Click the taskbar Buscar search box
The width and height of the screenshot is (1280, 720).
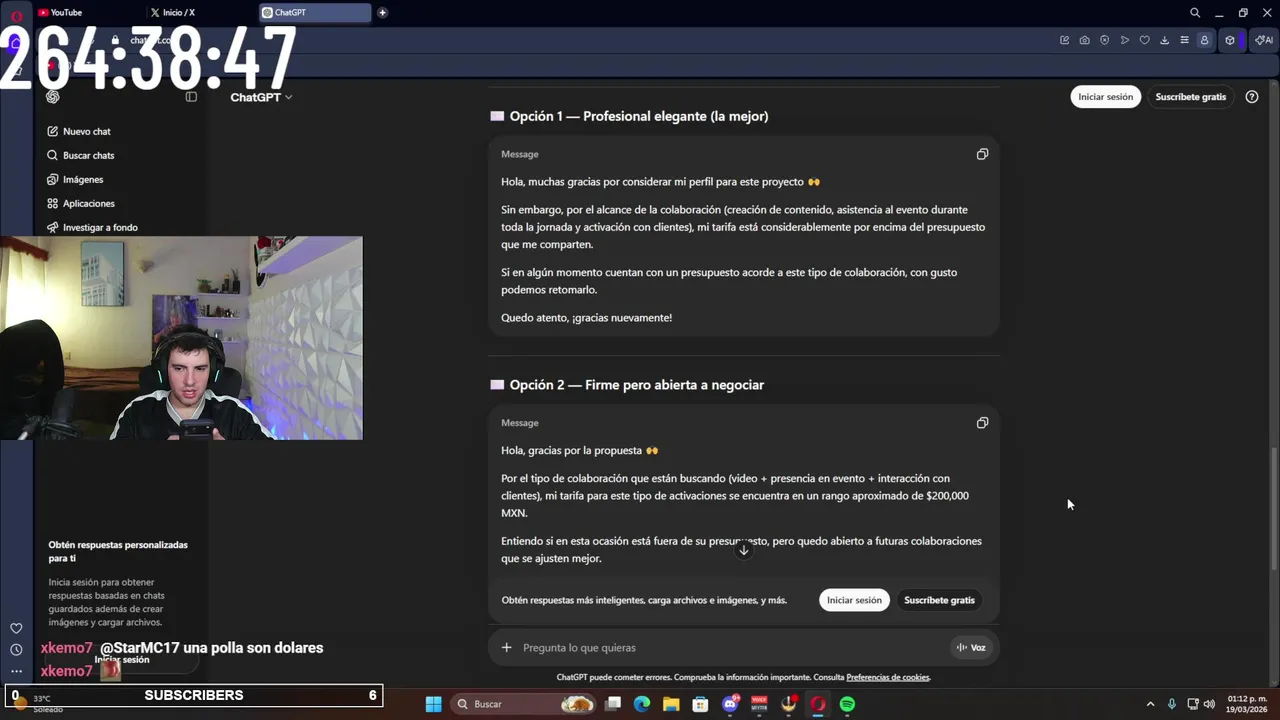524,704
